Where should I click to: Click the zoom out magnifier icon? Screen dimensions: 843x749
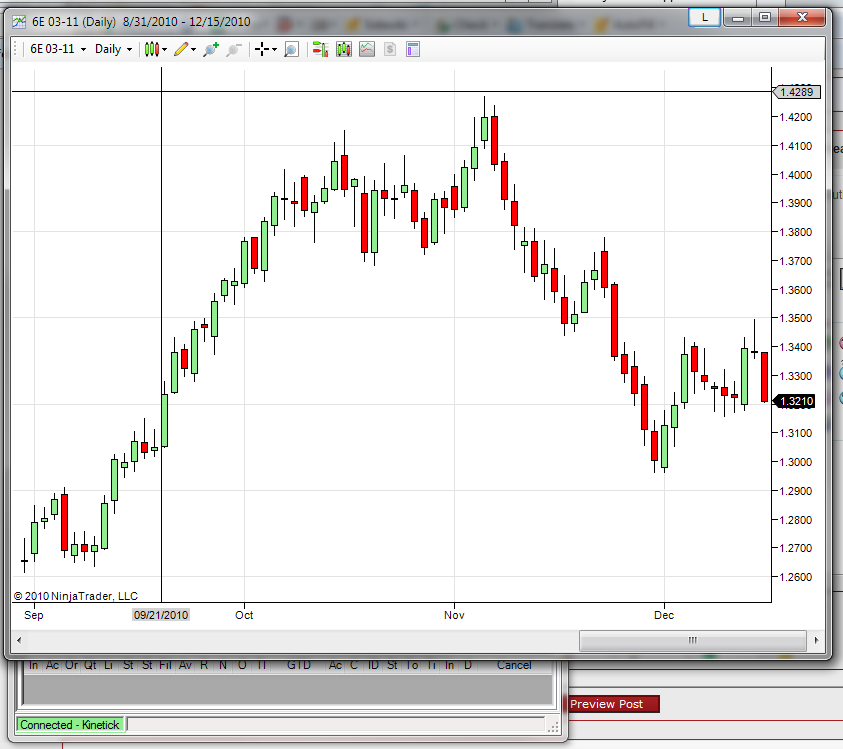[x=234, y=49]
